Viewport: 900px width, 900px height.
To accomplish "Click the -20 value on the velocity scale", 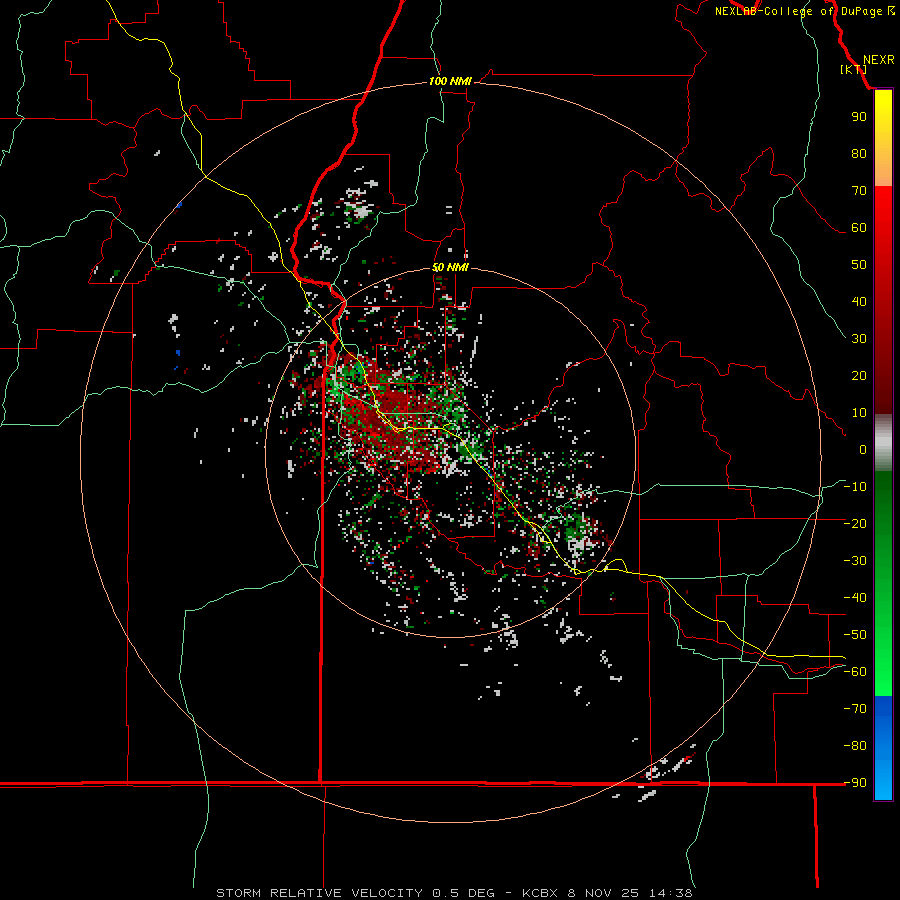I will coord(855,523).
